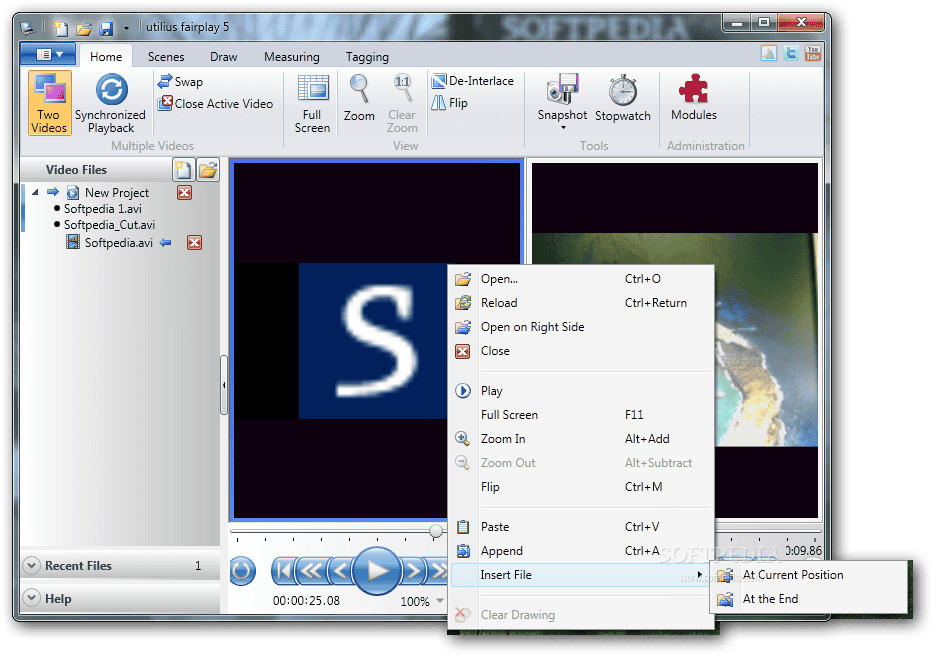Viewport: 933px width, 655px height.
Task: Open the 100% playback speed dropdown
Action: click(x=440, y=601)
